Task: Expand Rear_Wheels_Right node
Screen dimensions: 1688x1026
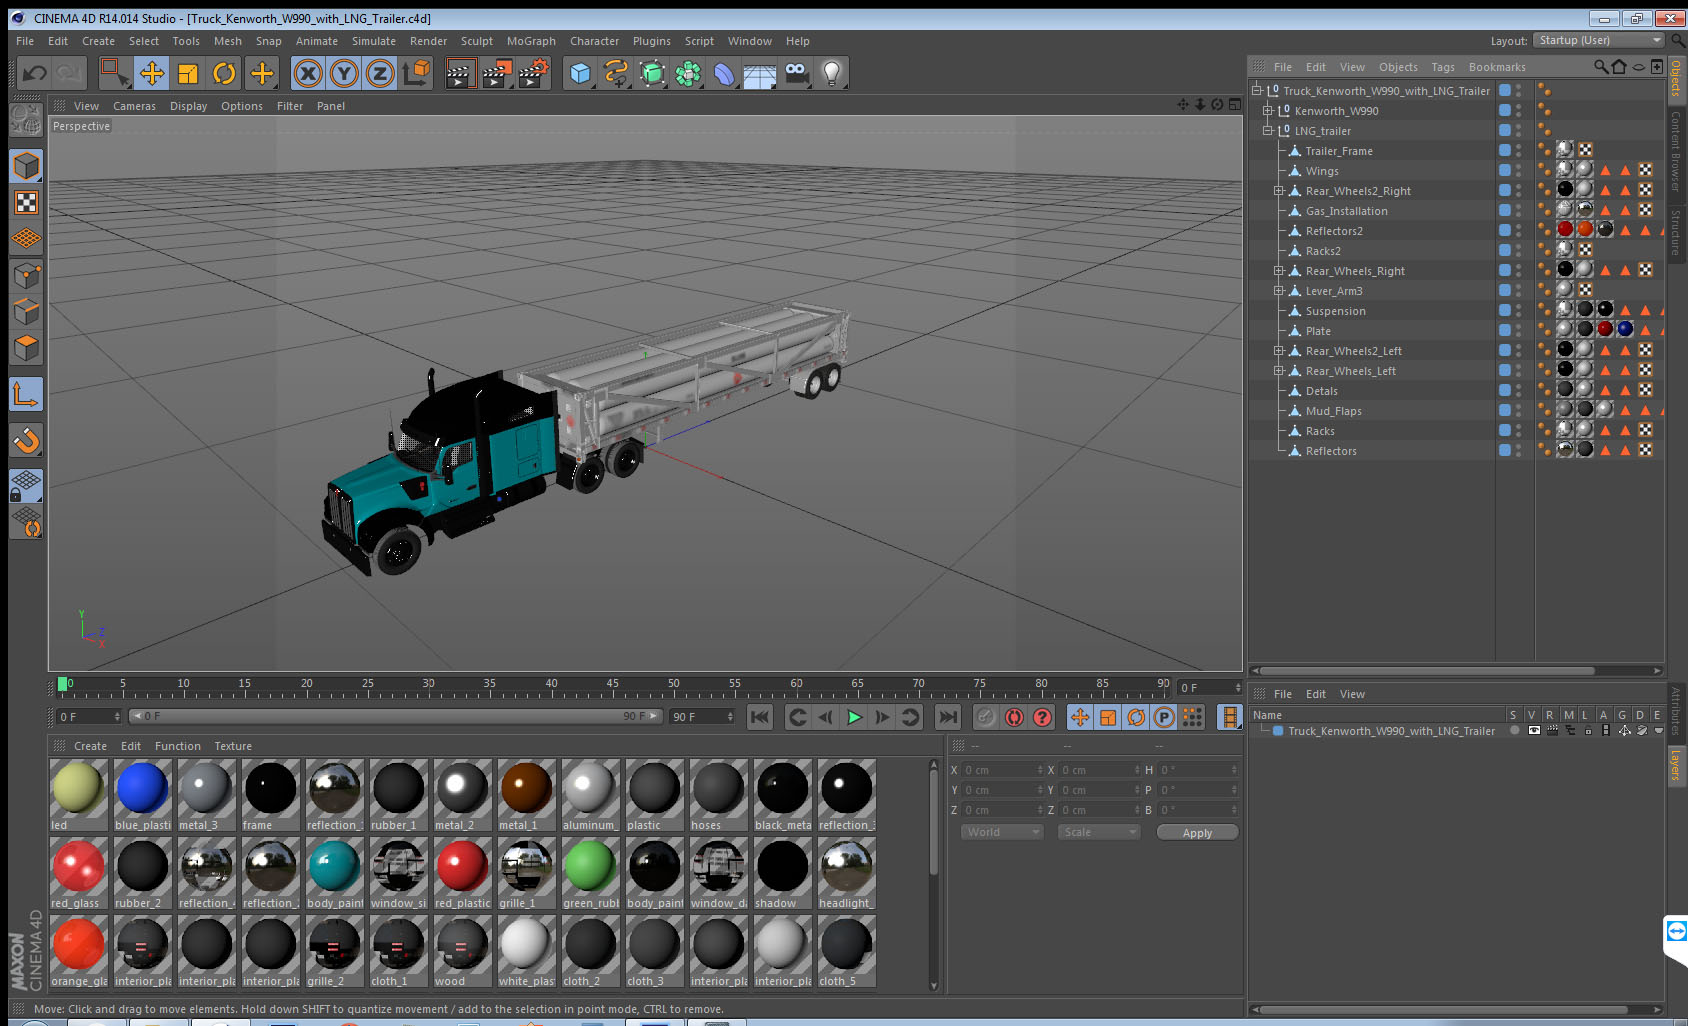Action: [1278, 271]
